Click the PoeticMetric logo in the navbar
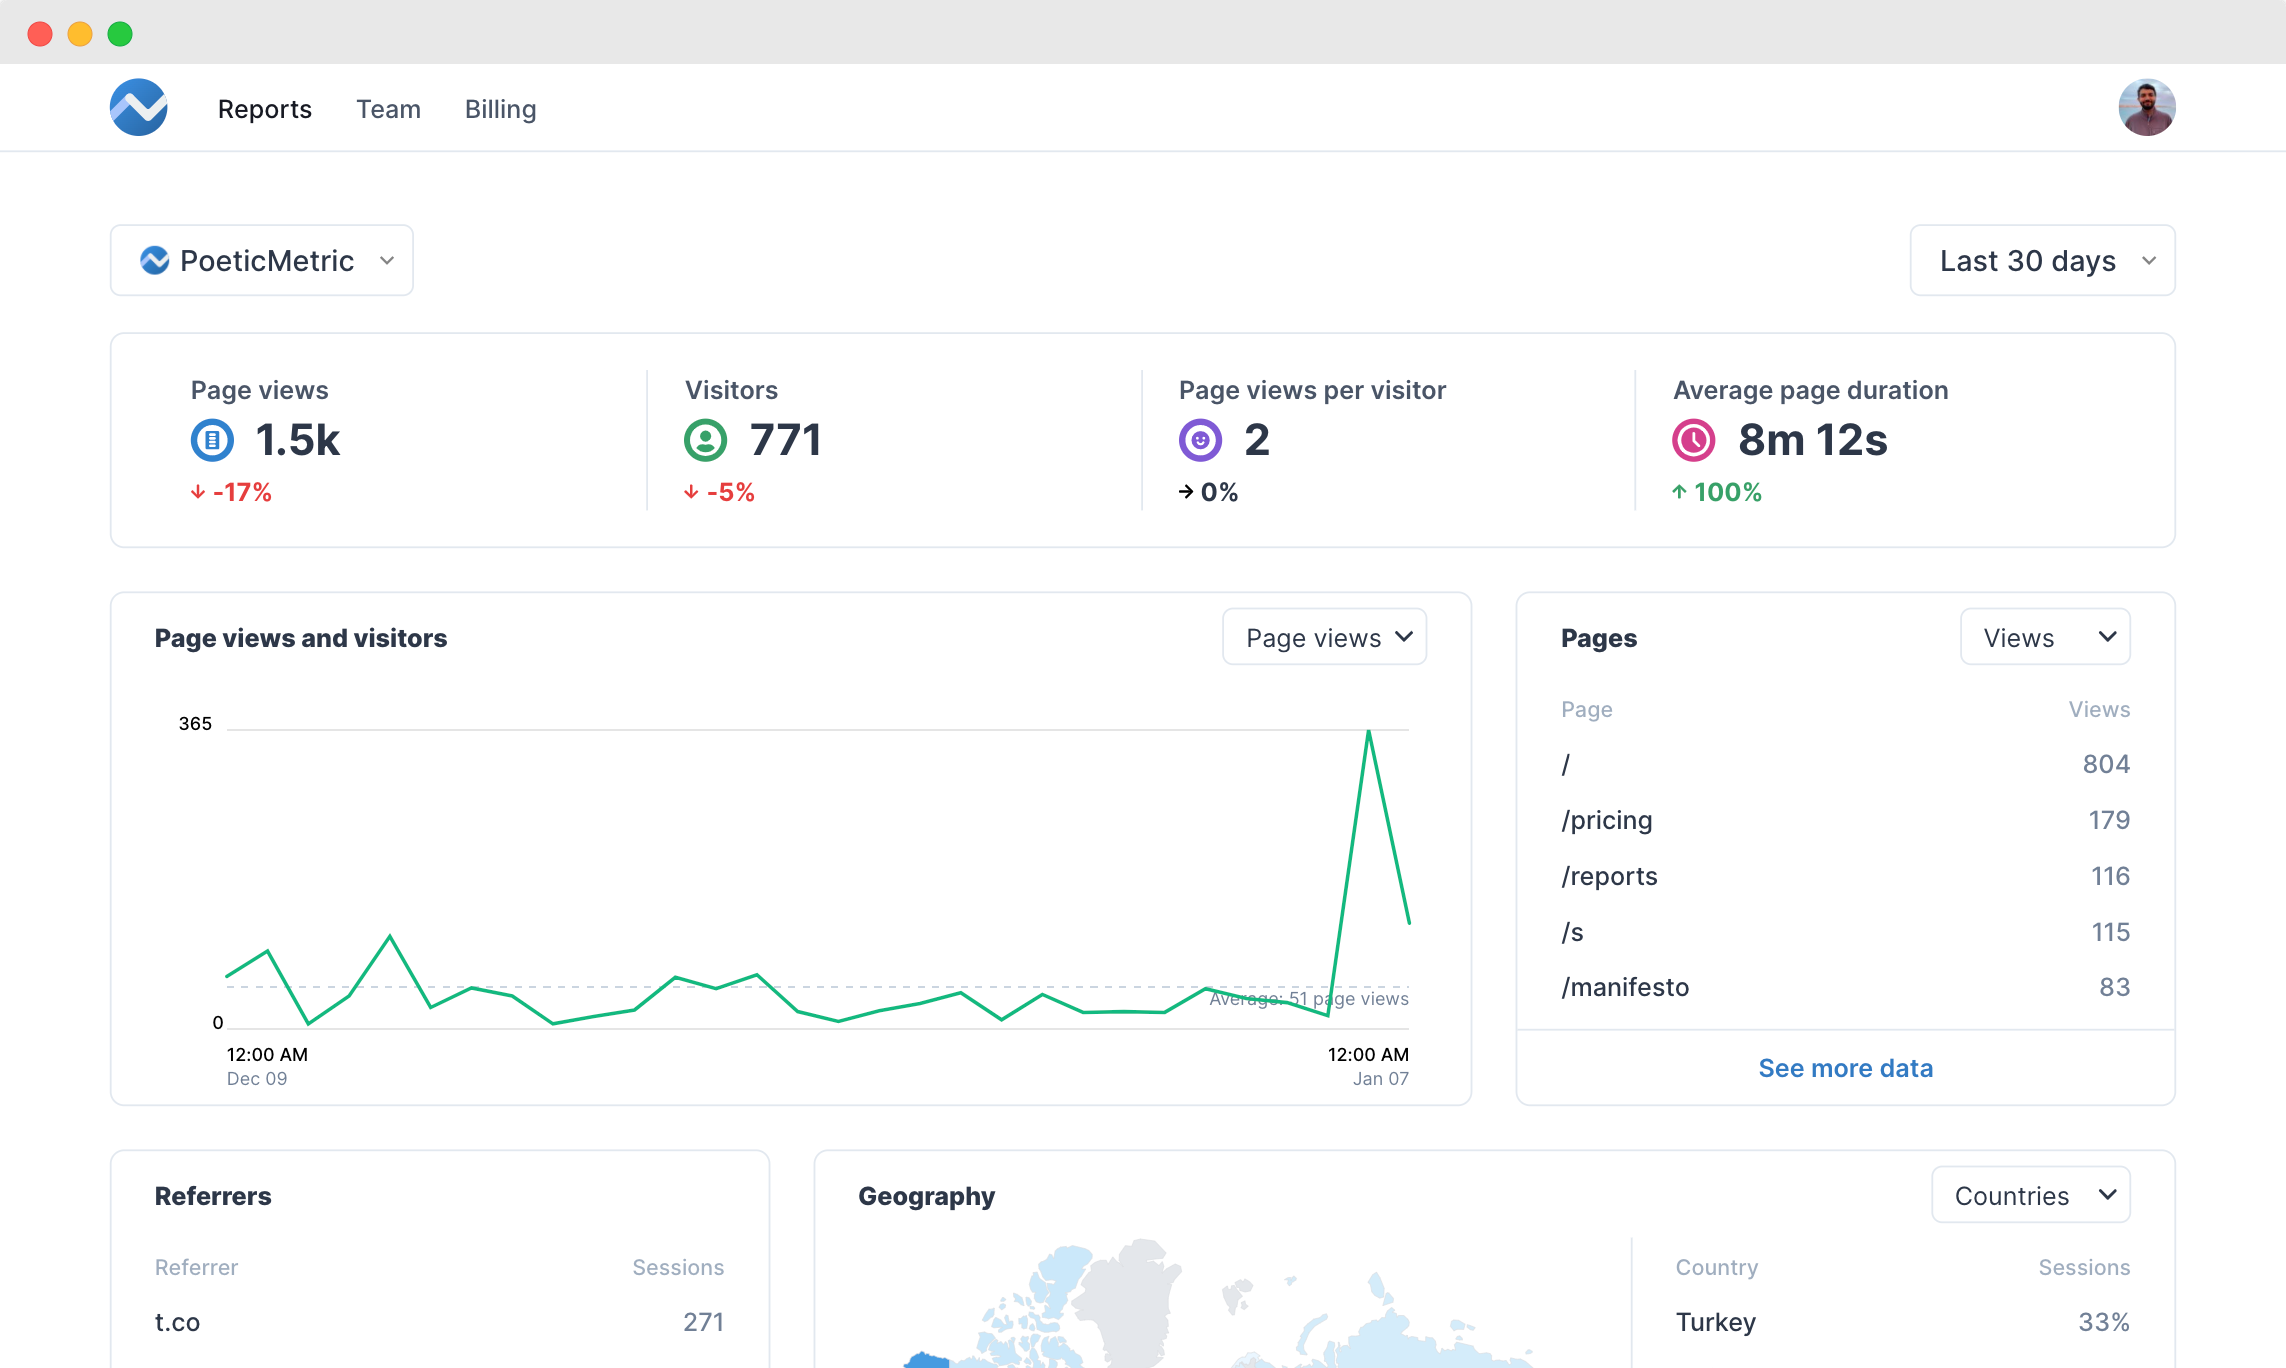This screenshot has height=1368, width=2286. click(x=139, y=107)
